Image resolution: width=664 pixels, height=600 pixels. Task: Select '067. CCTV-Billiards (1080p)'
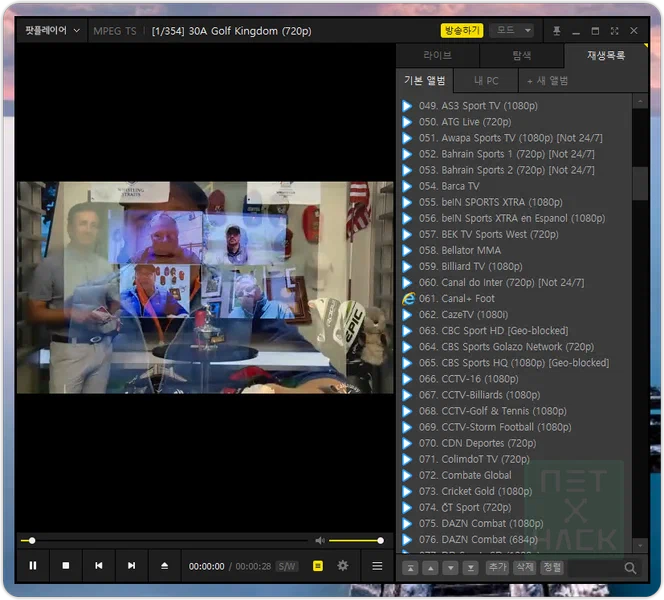pyautogui.click(x=479, y=395)
